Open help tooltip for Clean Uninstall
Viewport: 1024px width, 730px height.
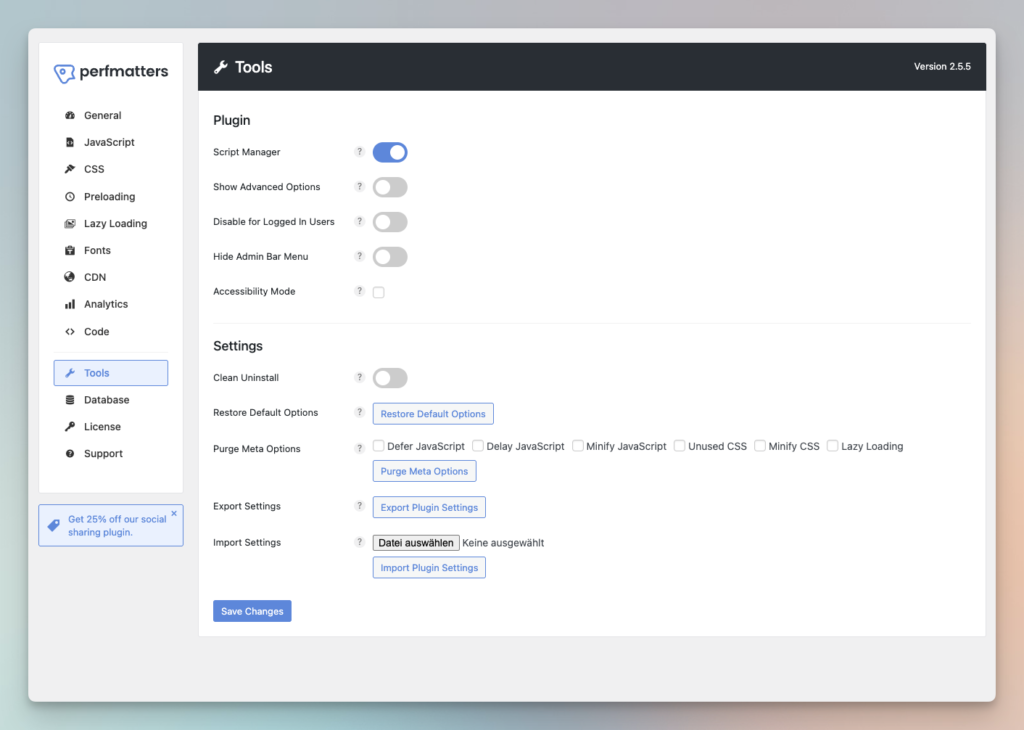(x=359, y=377)
